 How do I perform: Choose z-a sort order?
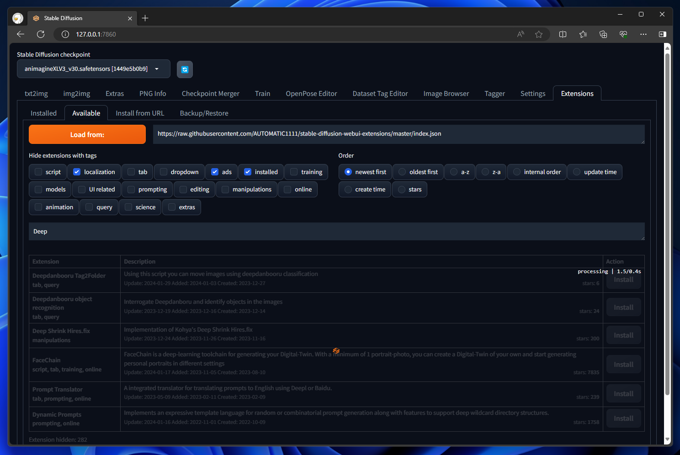[485, 172]
